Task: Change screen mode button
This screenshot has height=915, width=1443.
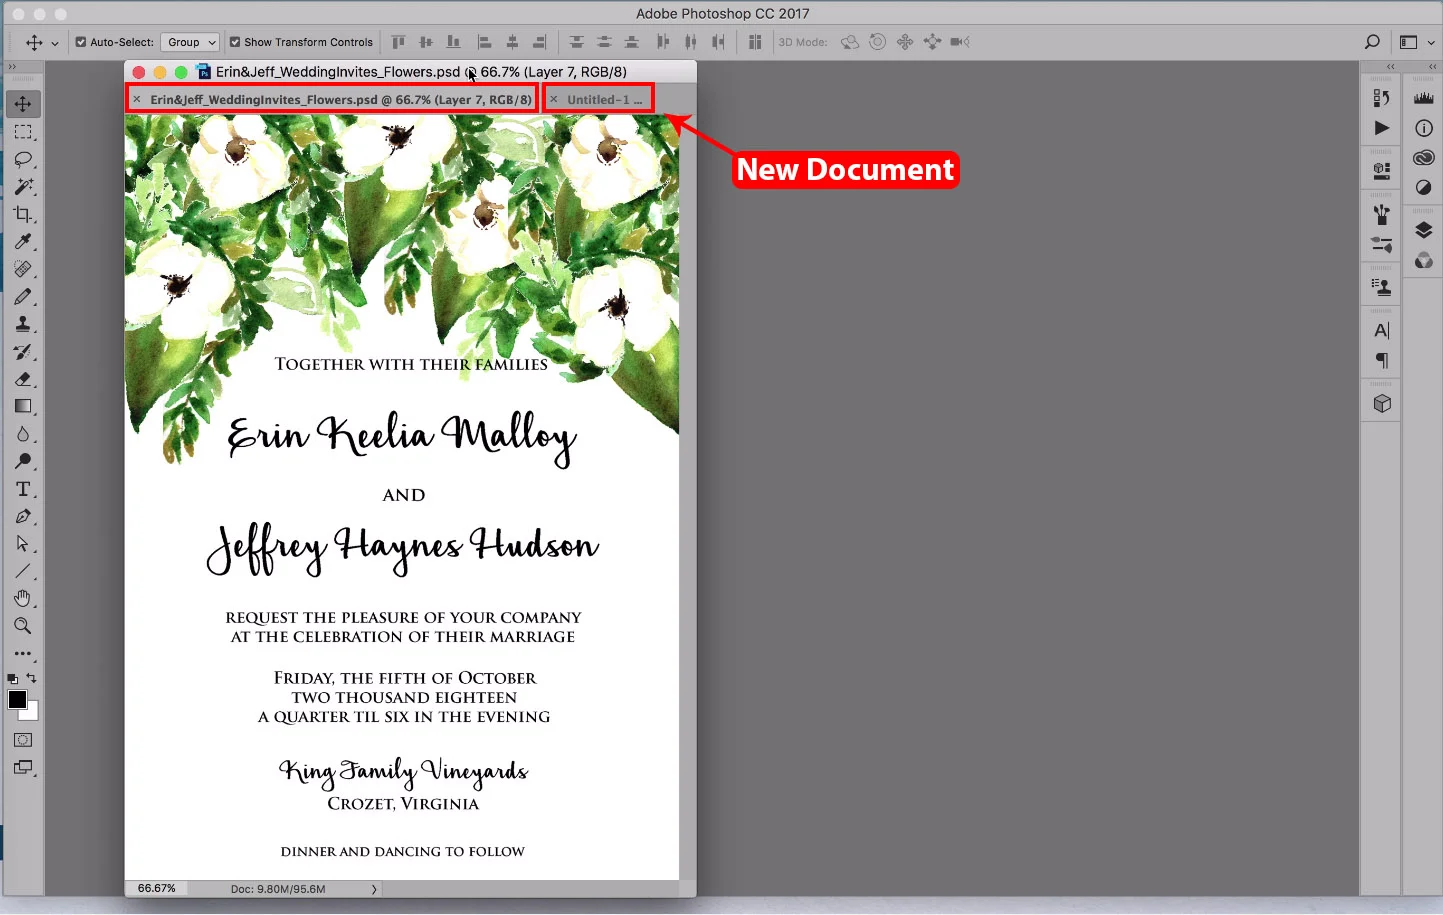Action: pyautogui.click(x=23, y=768)
